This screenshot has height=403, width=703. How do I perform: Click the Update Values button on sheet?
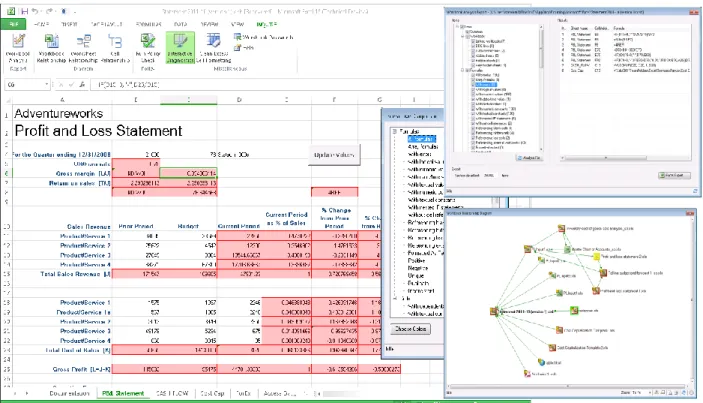pos(334,155)
